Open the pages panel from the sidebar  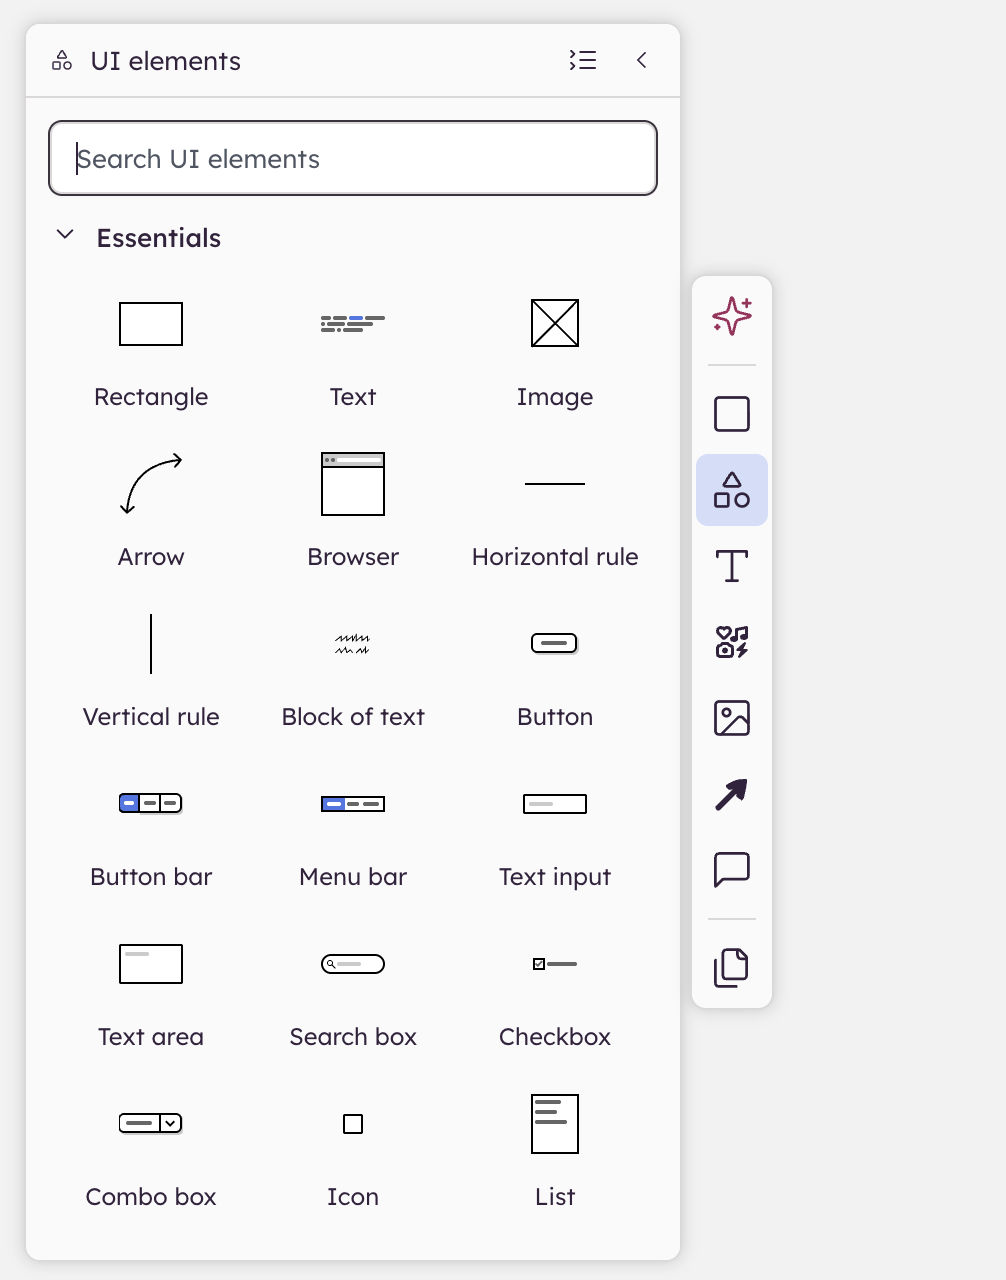point(731,966)
